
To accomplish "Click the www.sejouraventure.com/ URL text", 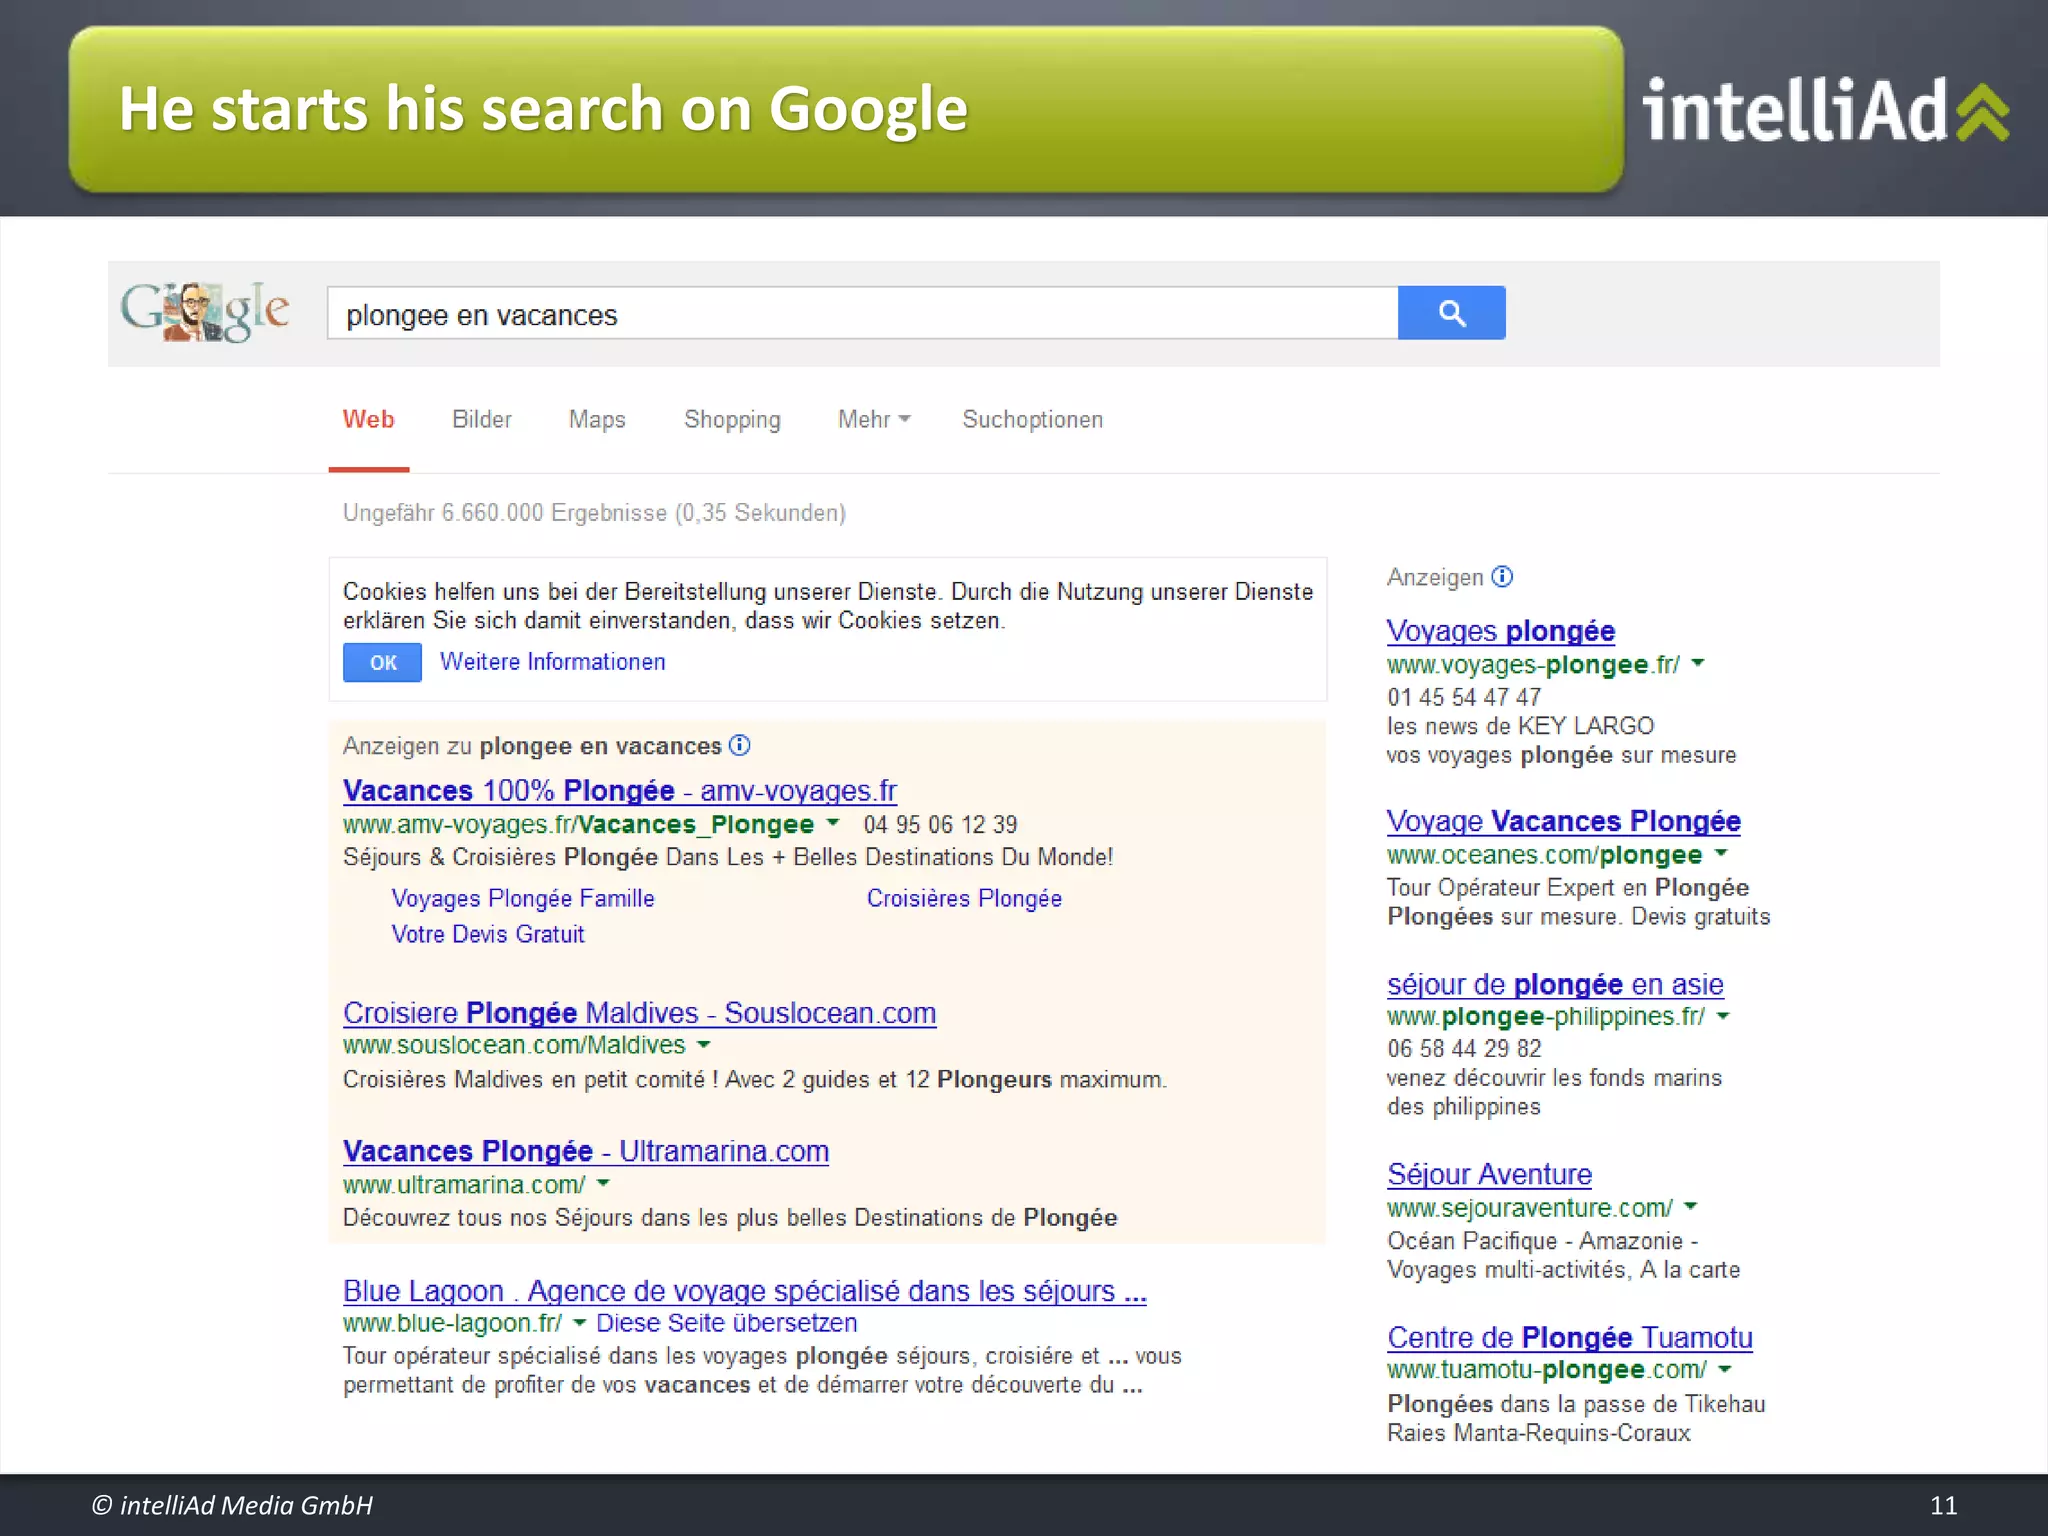I will coord(1530,1208).
